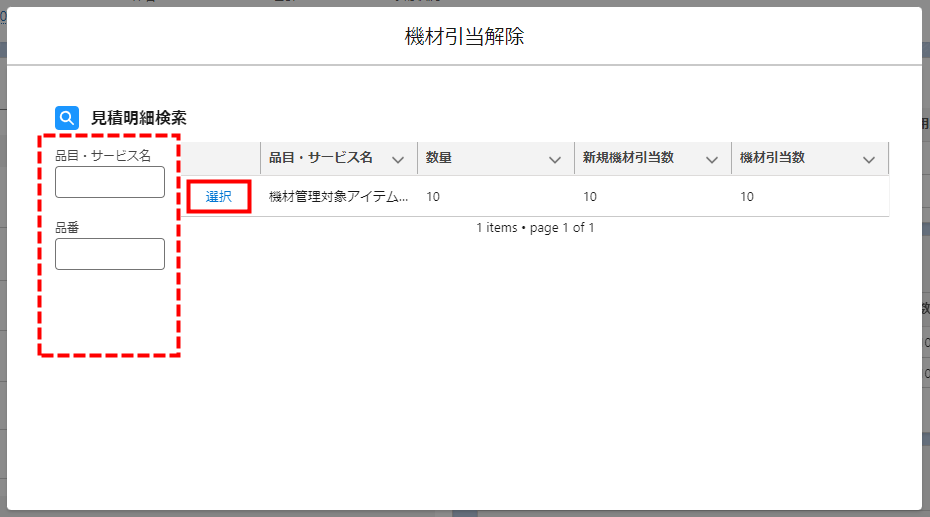This screenshot has height=517, width=930.
Task: Sort by the 数量 column header
Action: [439, 158]
